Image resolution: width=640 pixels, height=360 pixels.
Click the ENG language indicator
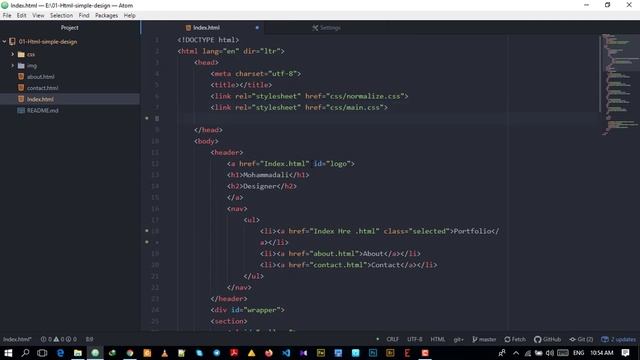click(578, 353)
